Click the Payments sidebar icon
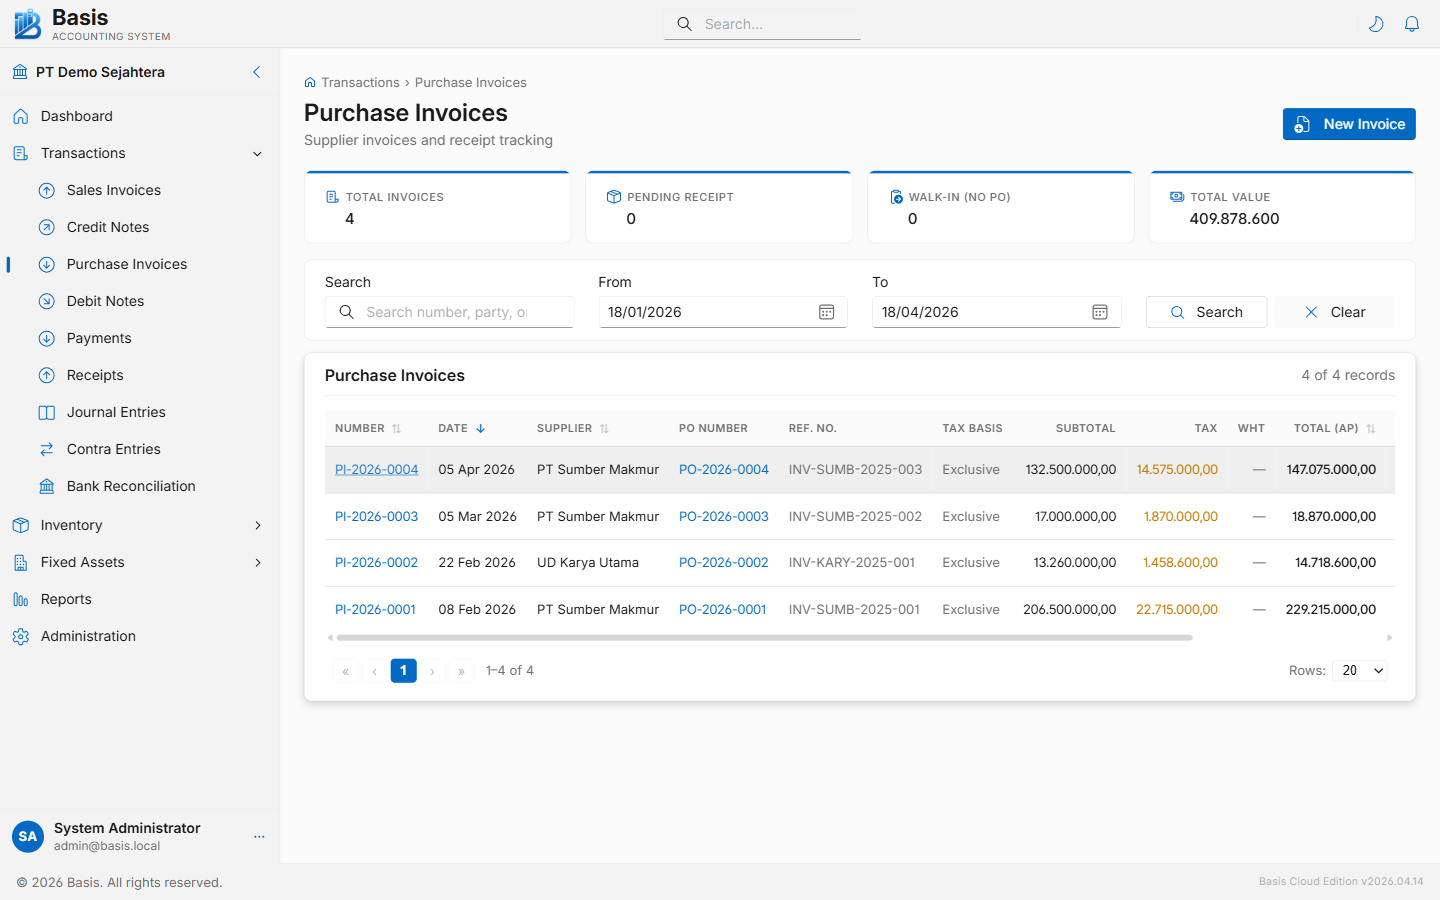The image size is (1440, 900). (47, 338)
